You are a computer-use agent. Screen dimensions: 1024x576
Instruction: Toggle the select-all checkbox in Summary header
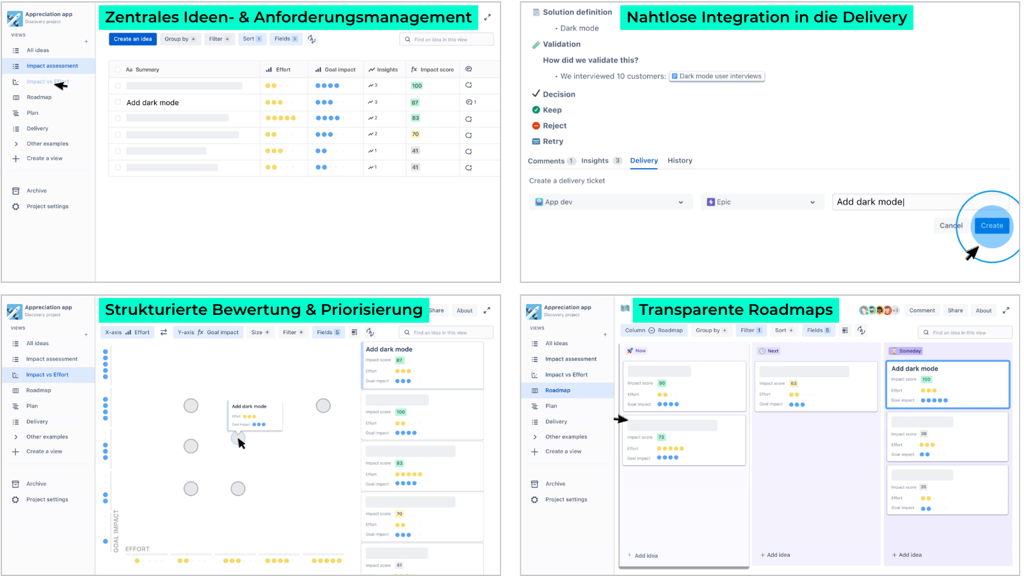click(117, 69)
